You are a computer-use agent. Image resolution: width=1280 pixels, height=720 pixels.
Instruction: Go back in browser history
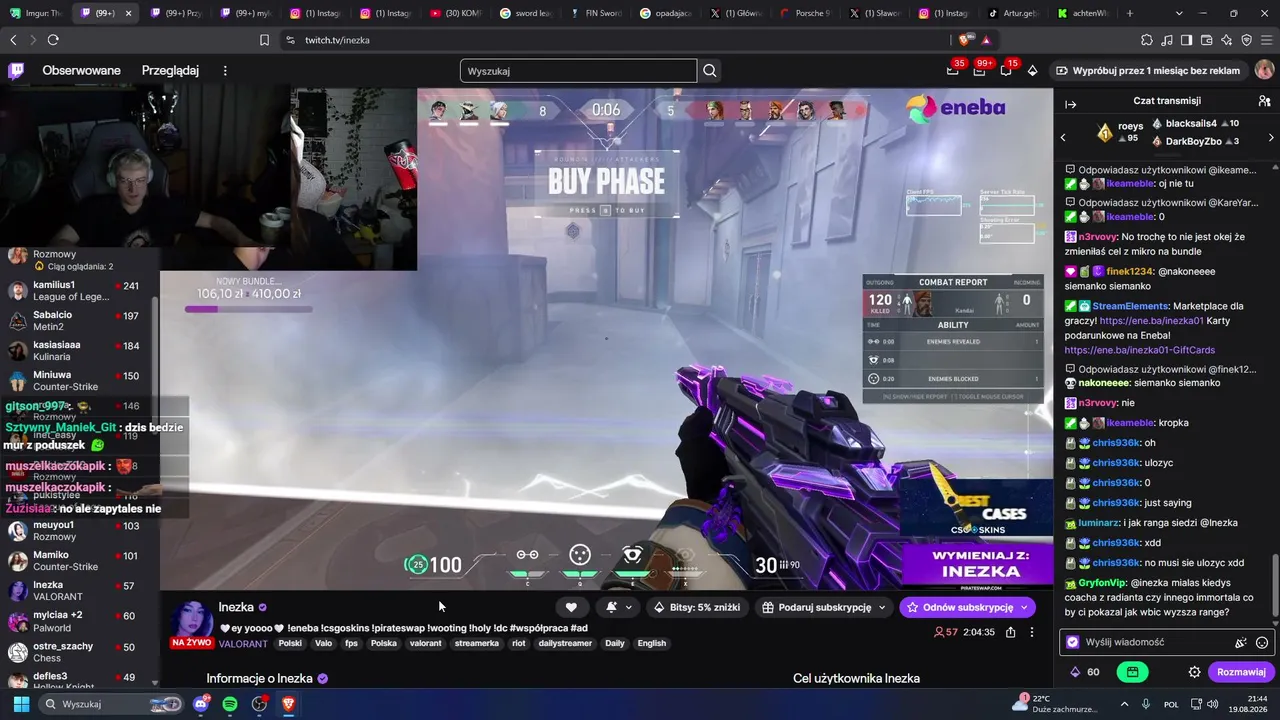[x=13, y=40]
